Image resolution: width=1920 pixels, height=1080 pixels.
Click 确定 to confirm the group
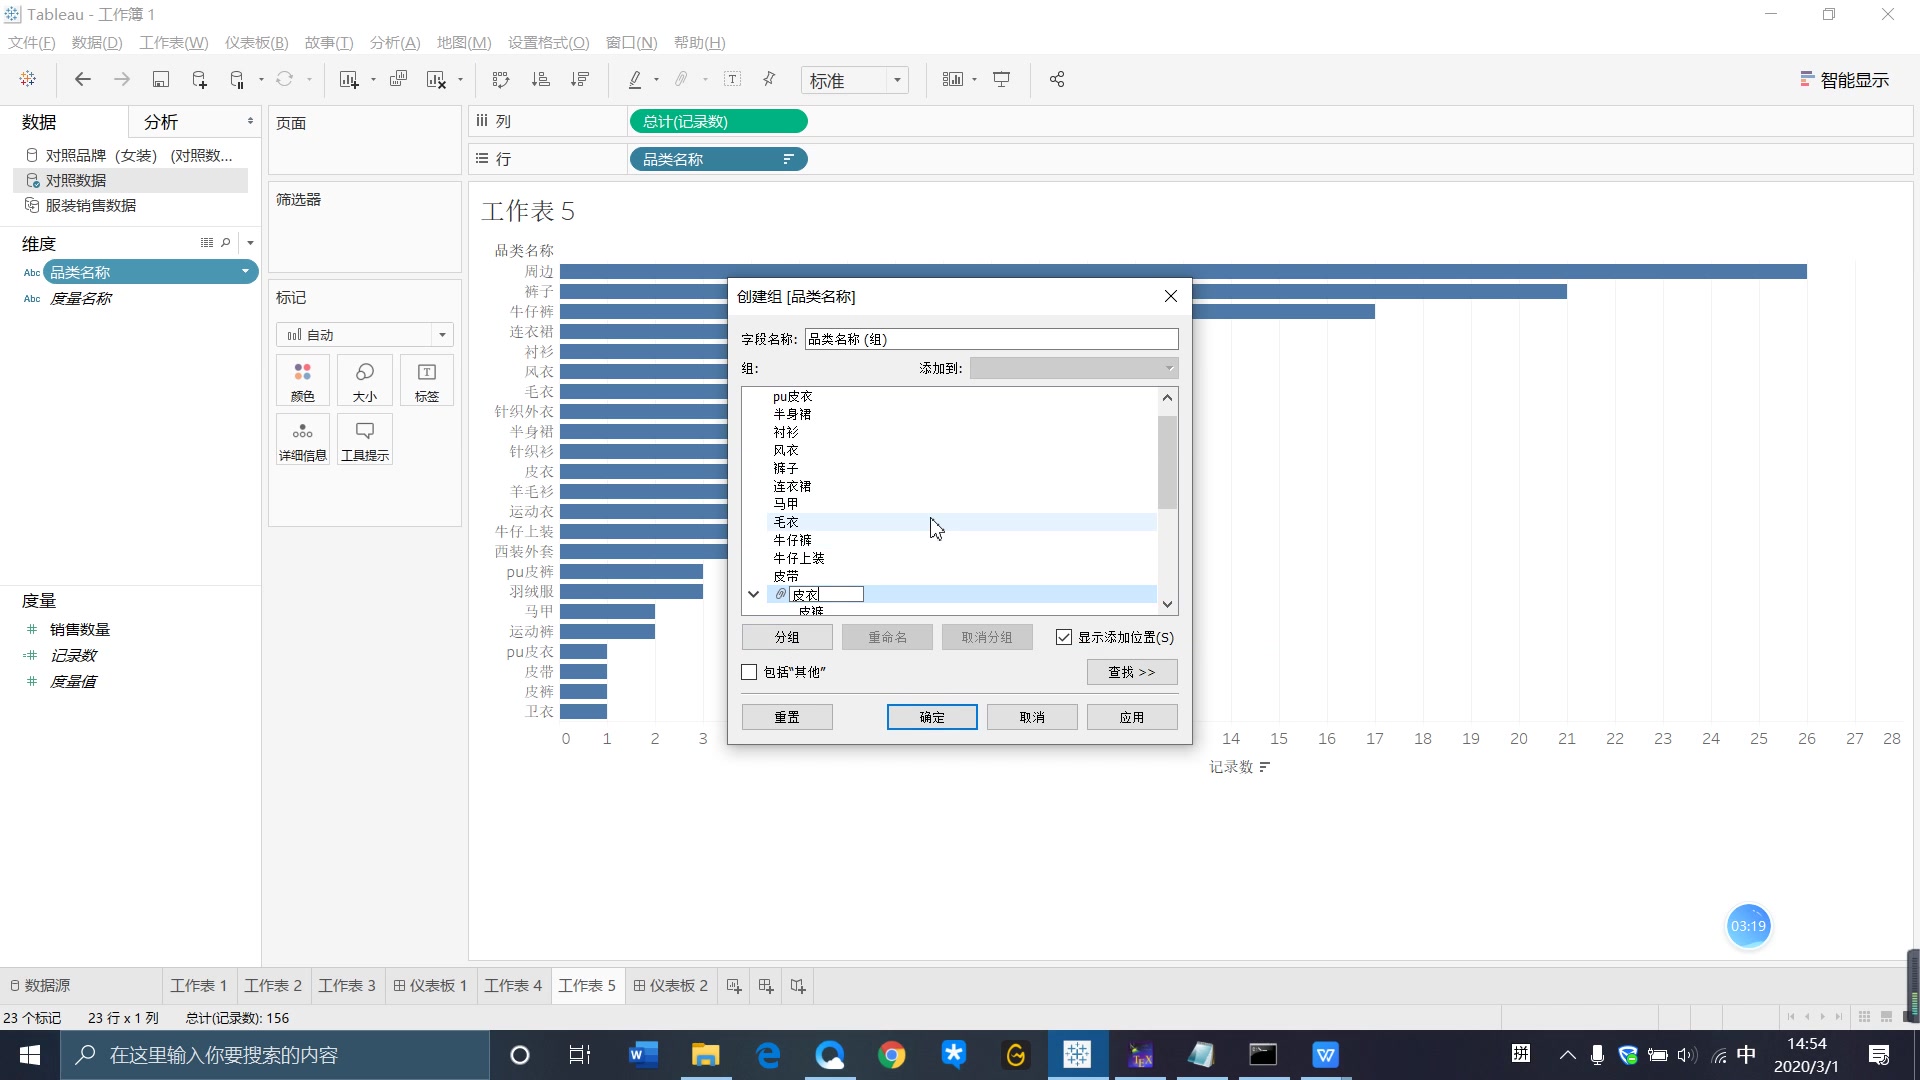(x=931, y=716)
